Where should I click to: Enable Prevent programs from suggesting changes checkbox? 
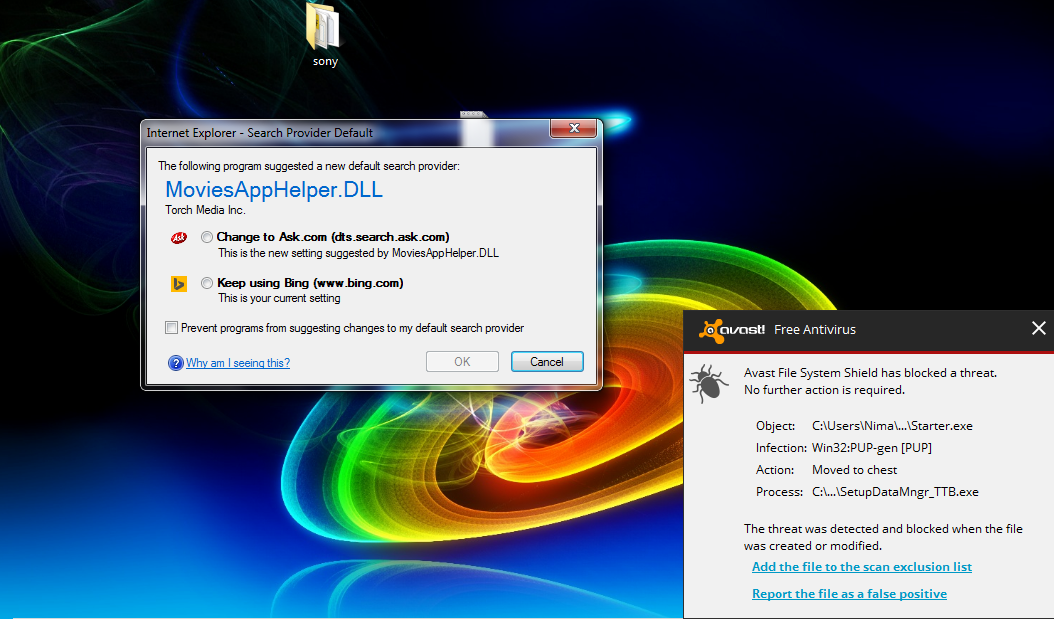[x=171, y=328]
